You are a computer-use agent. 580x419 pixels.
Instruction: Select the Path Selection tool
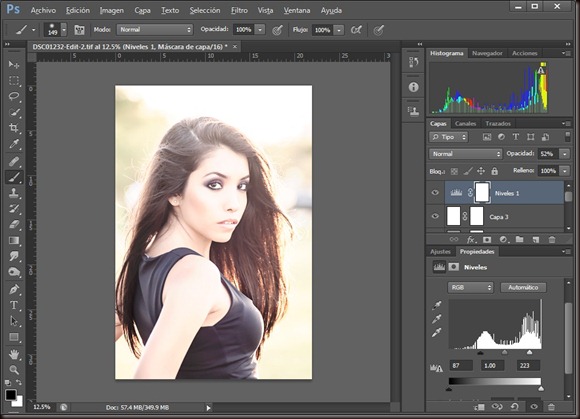[x=14, y=321]
